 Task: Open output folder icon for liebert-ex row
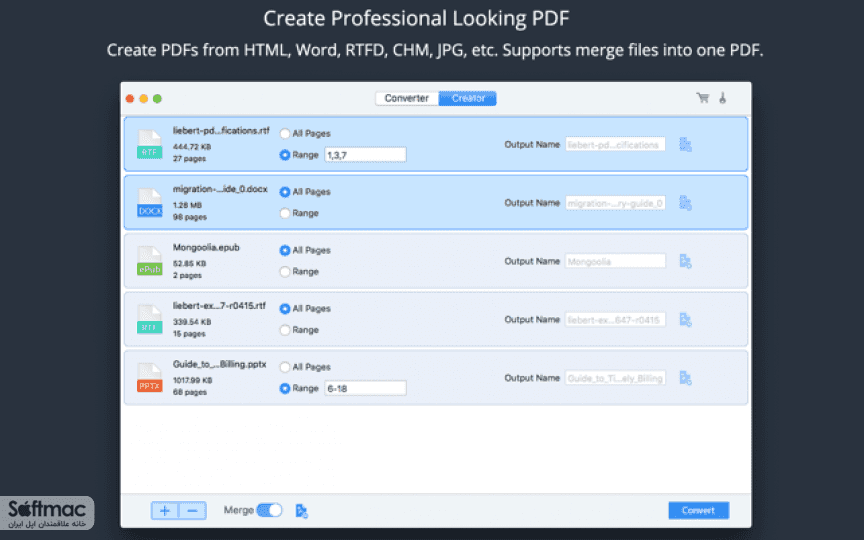[x=685, y=320]
